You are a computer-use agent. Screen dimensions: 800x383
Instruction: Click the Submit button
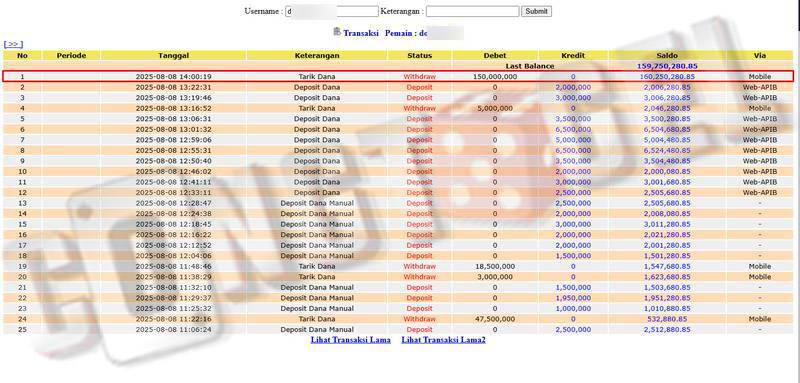pyautogui.click(x=536, y=11)
